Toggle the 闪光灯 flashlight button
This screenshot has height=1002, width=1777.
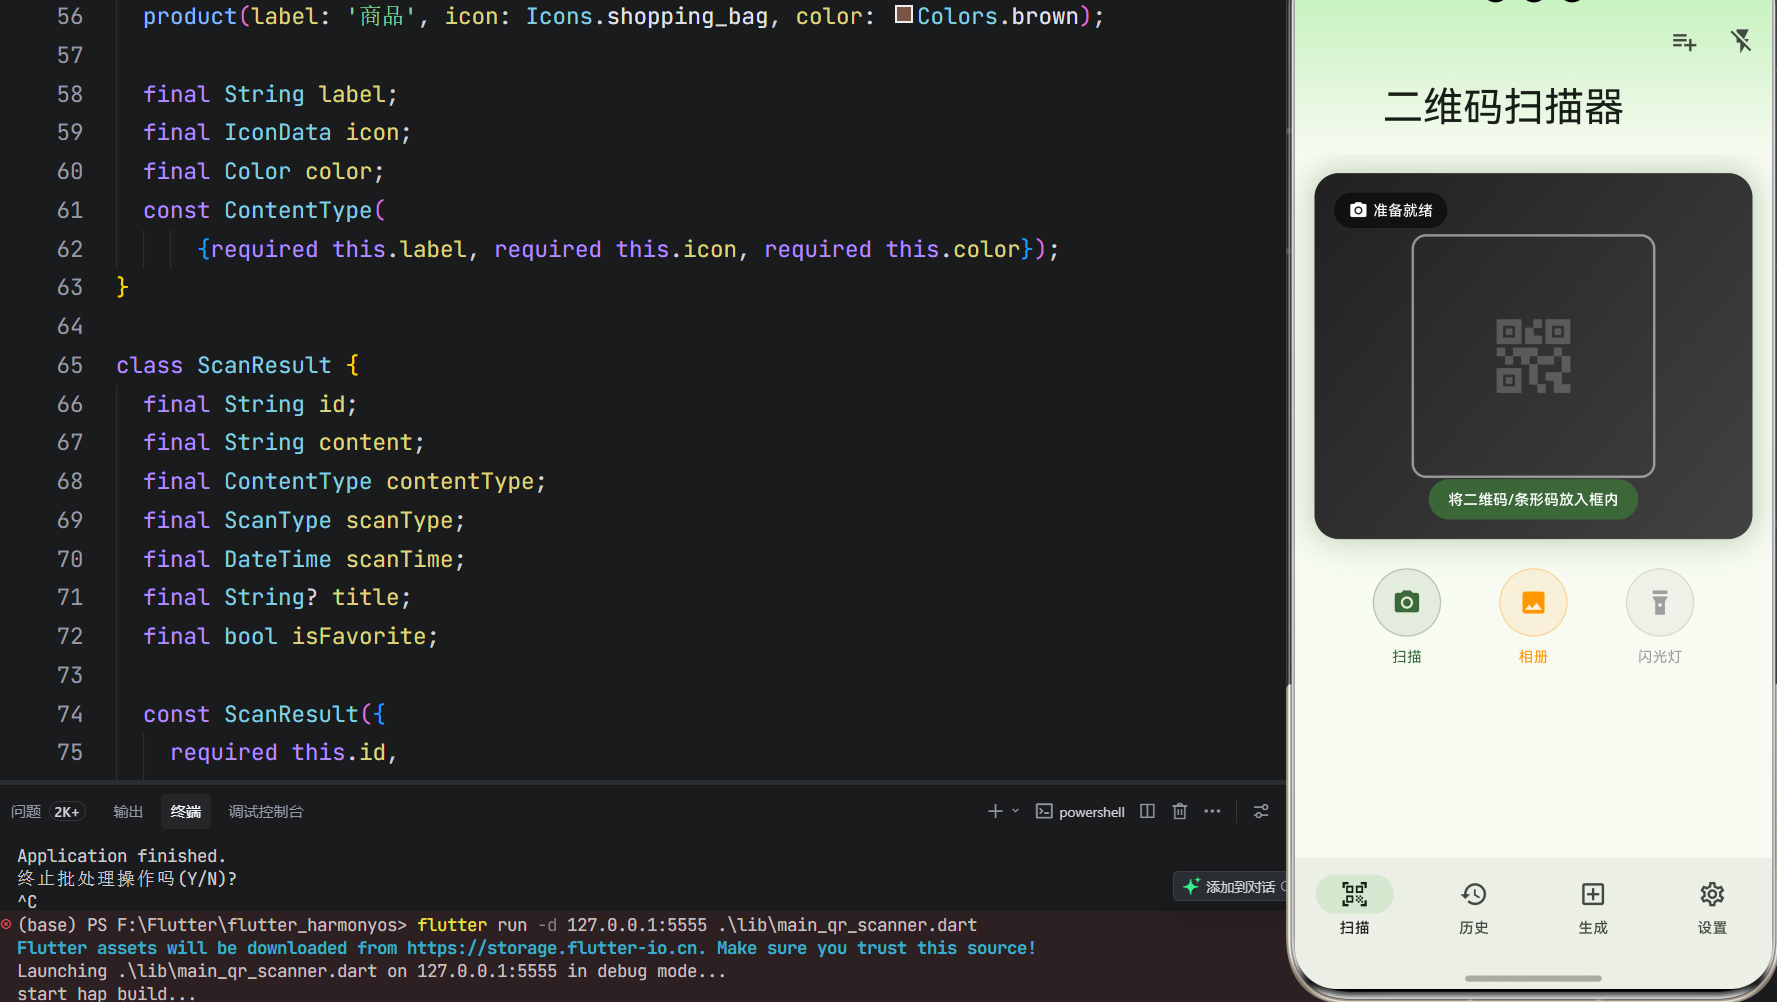click(x=1660, y=602)
